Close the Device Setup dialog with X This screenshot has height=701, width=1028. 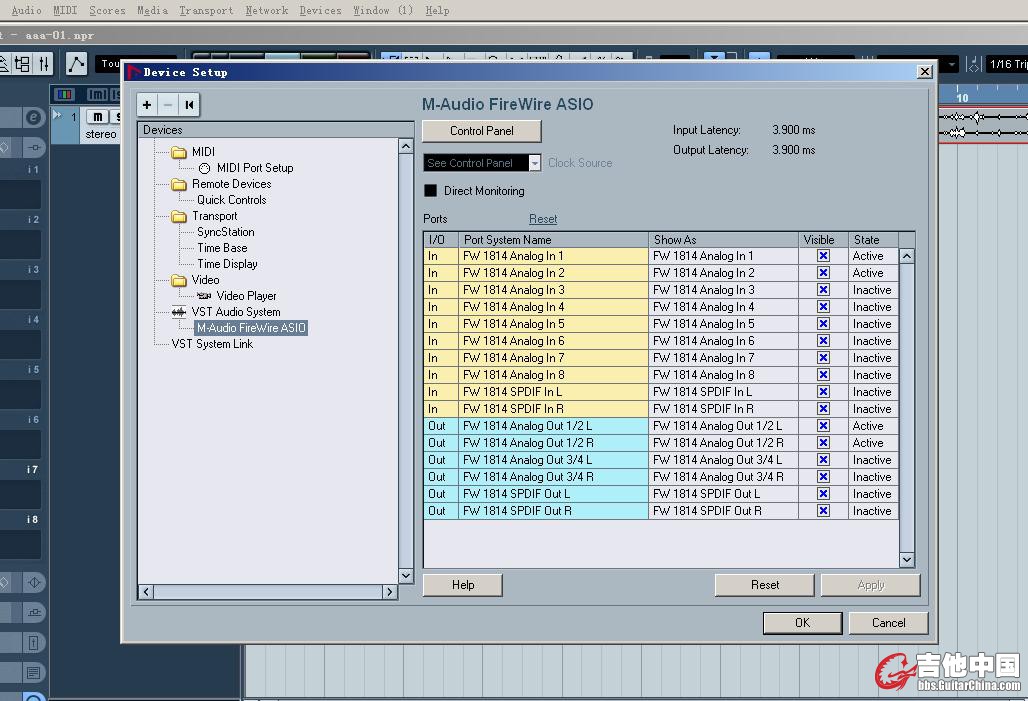tap(924, 71)
